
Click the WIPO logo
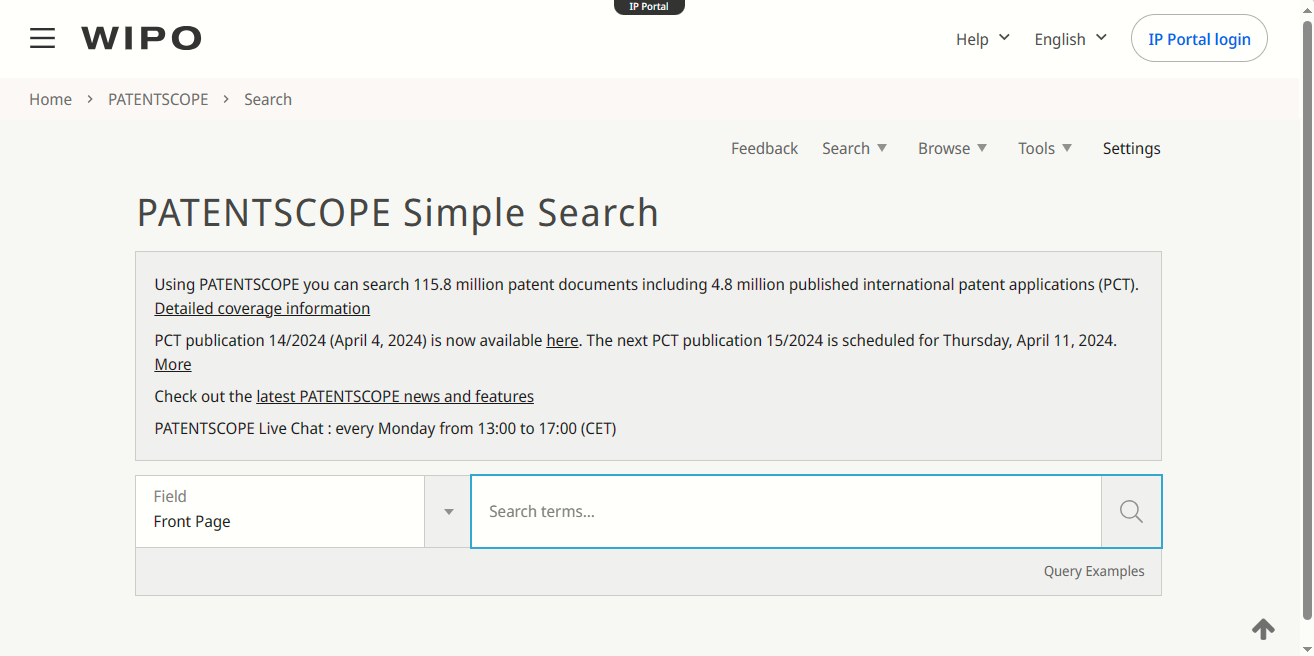(x=141, y=39)
